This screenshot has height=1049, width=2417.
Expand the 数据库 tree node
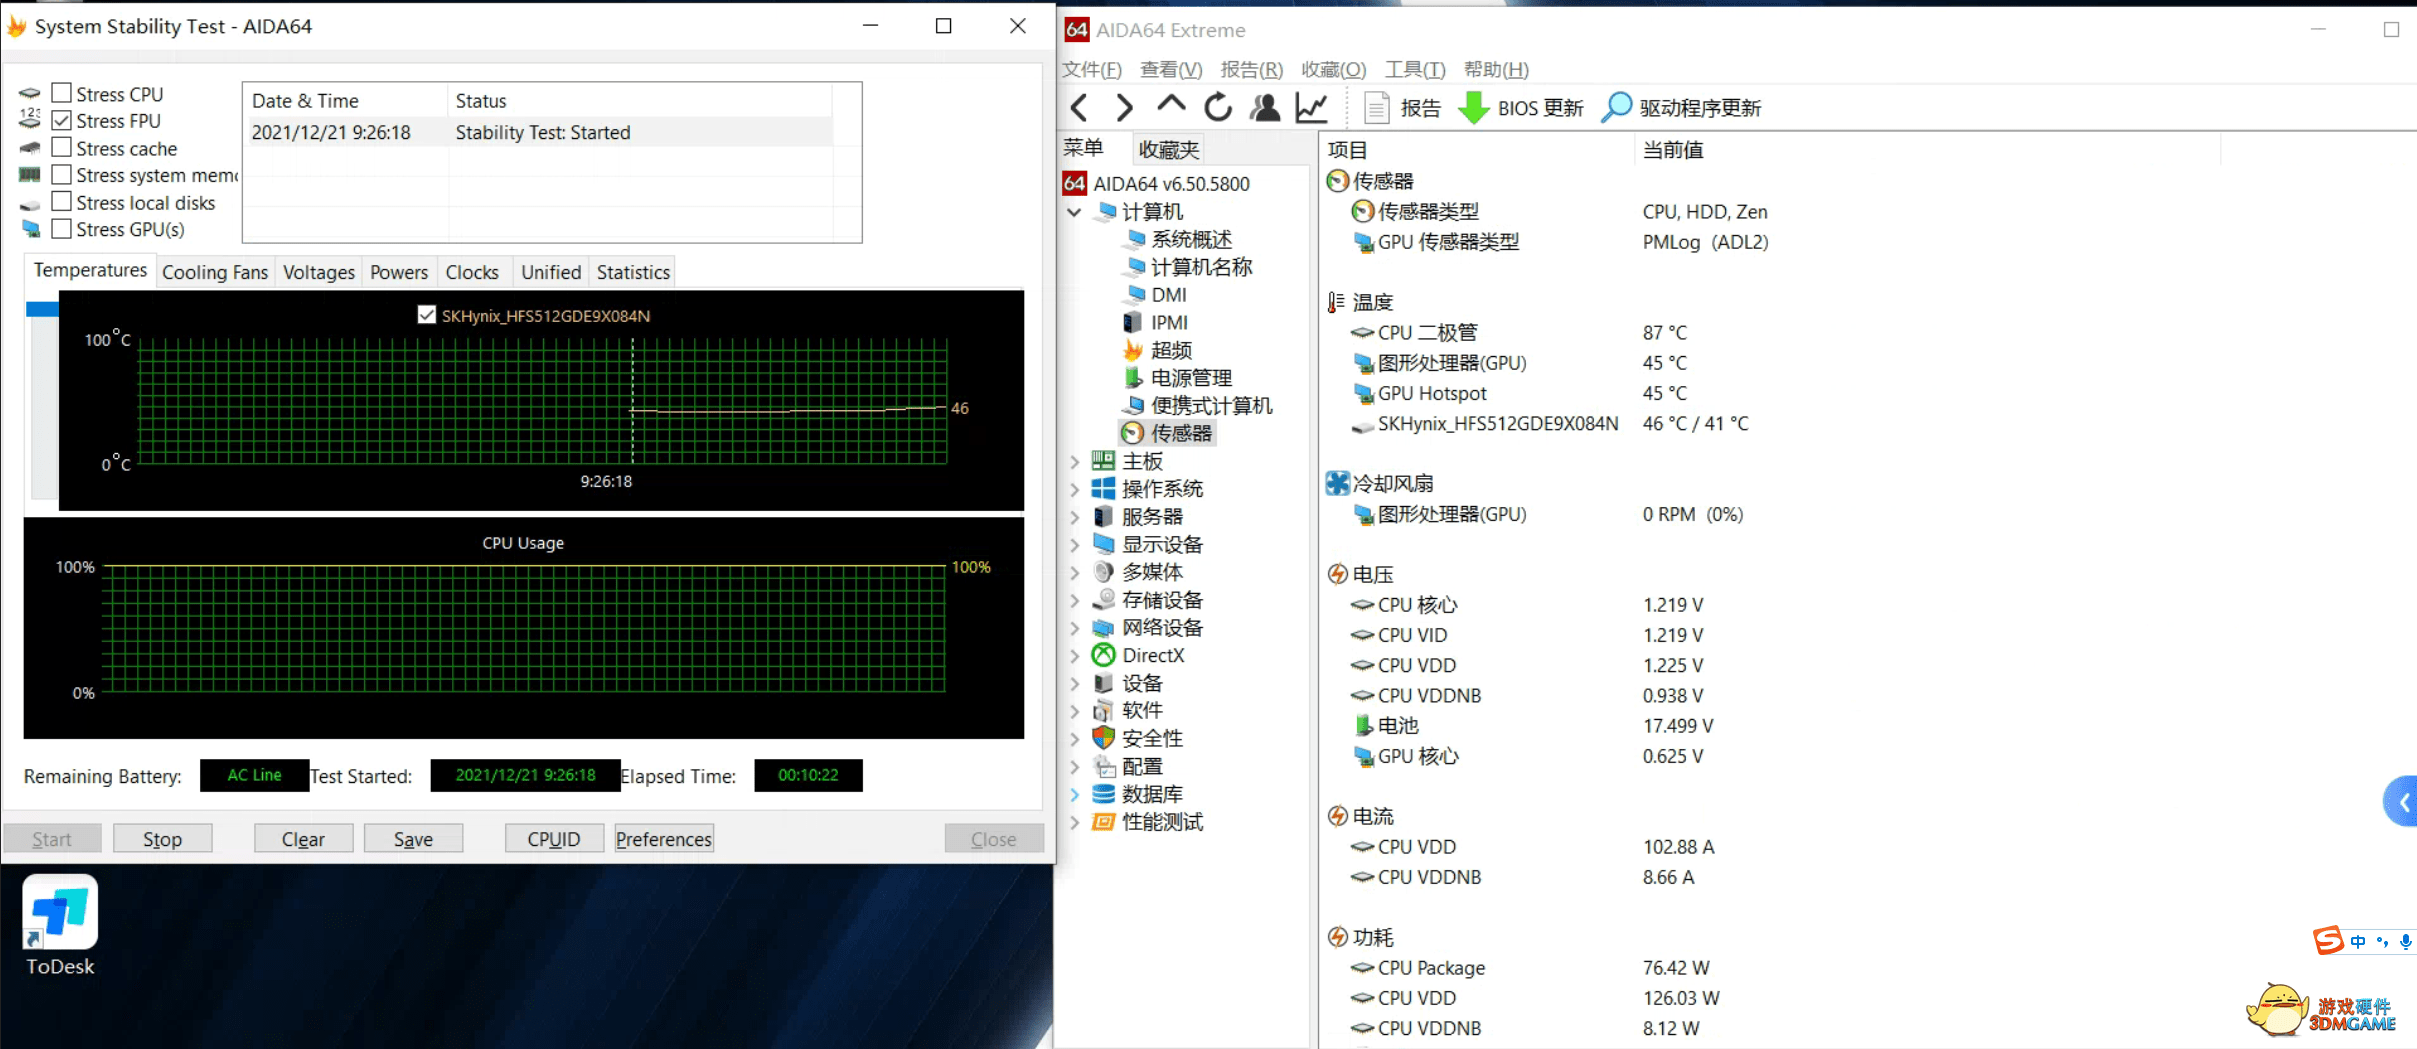tap(1075, 794)
